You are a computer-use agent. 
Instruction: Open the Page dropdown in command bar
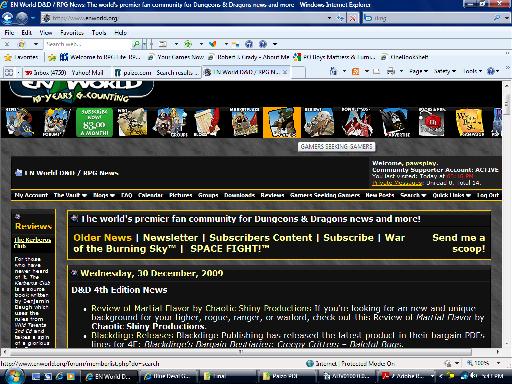[418, 71]
